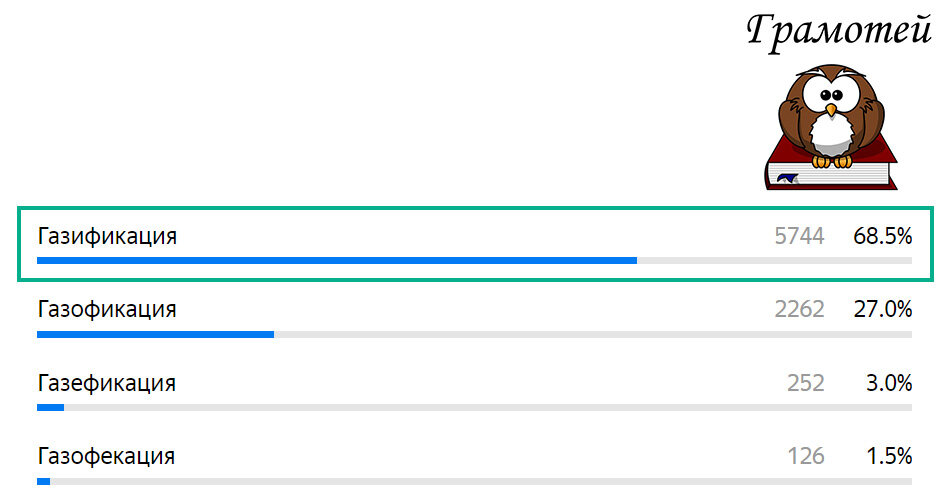This screenshot has height=501, width=950.
Task: Click the Газофекация progress bar
Action: (474, 482)
